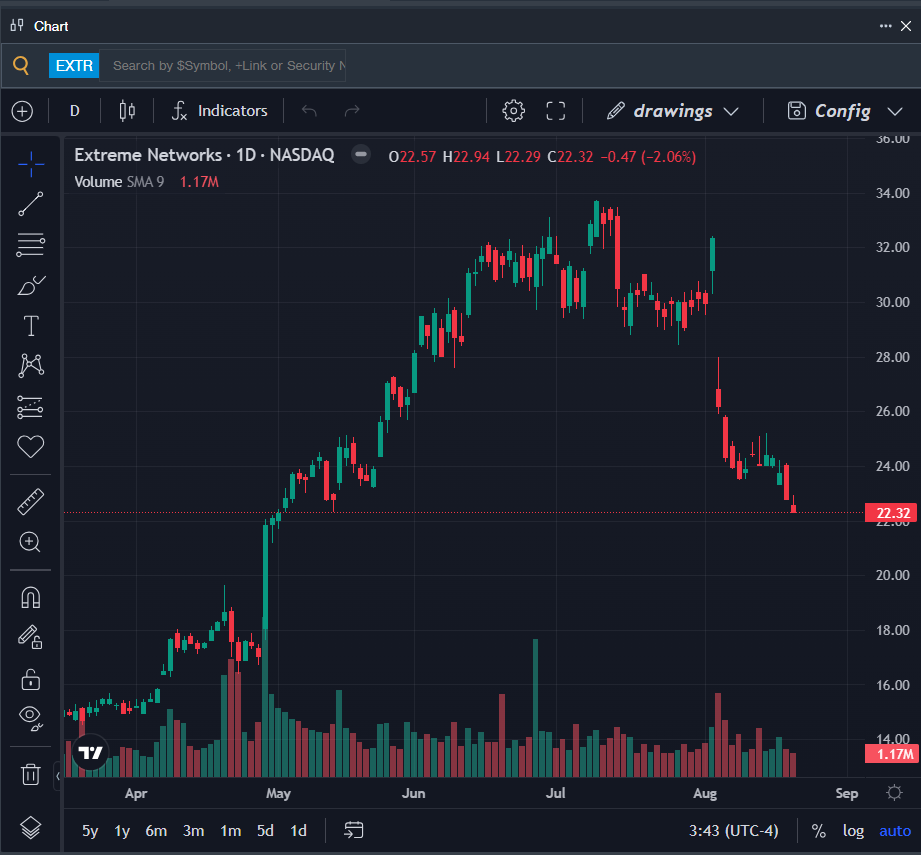Select the brush drawing tool
The width and height of the screenshot is (921, 855).
click(x=31, y=285)
